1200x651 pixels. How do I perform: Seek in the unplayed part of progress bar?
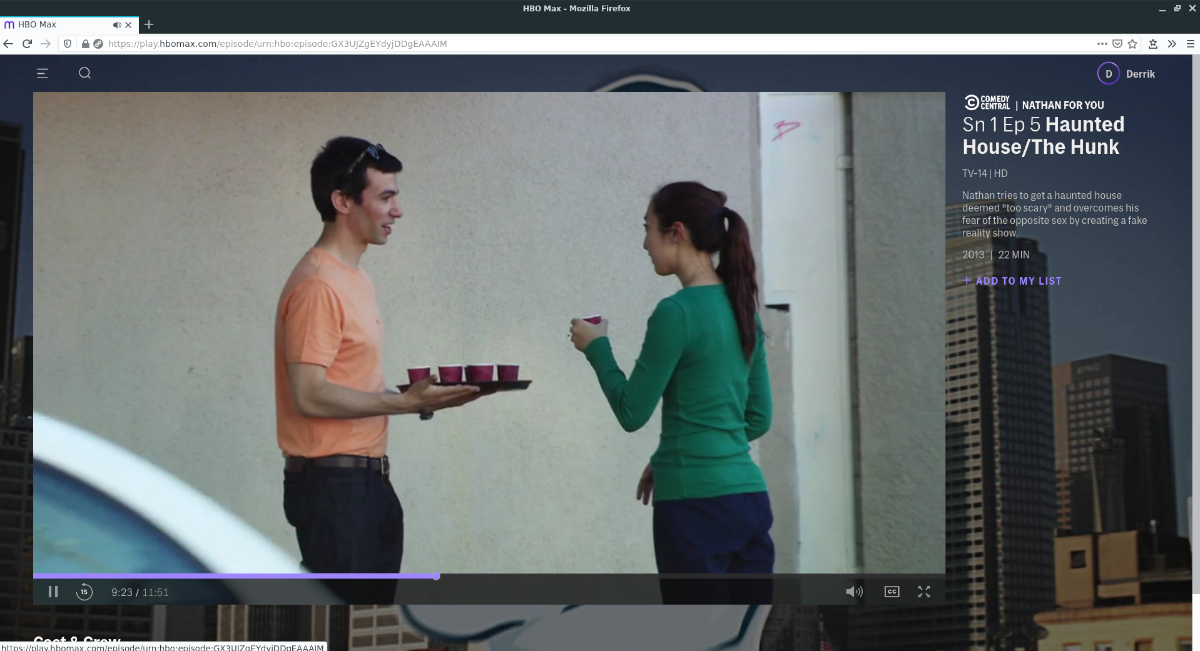click(690, 576)
